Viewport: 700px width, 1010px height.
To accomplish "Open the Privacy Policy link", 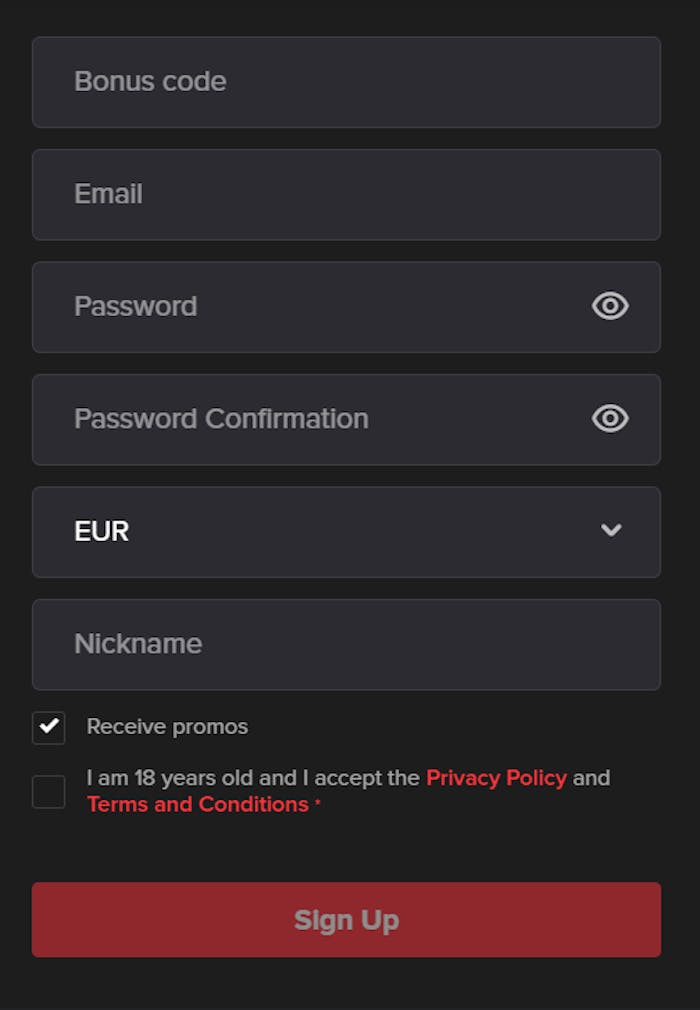I will 497,778.
